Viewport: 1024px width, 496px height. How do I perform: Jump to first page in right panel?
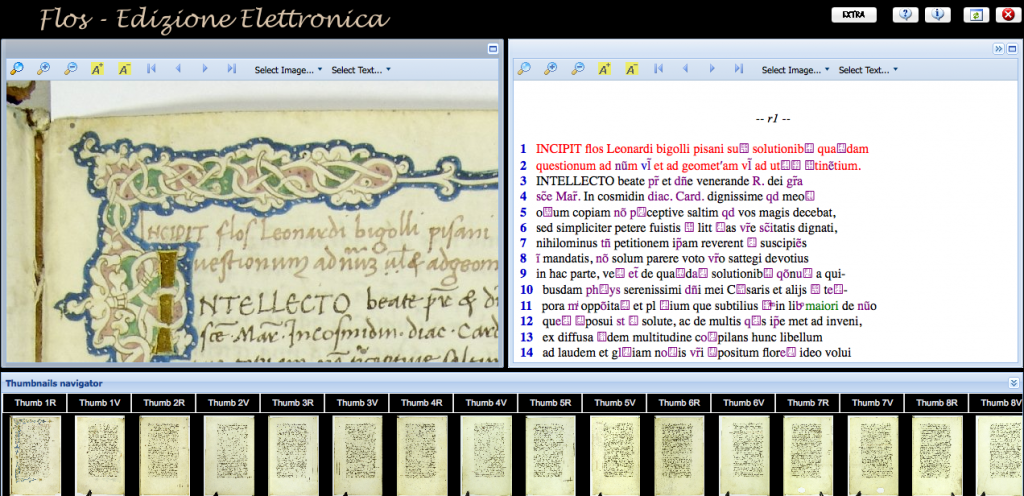pos(658,69)
